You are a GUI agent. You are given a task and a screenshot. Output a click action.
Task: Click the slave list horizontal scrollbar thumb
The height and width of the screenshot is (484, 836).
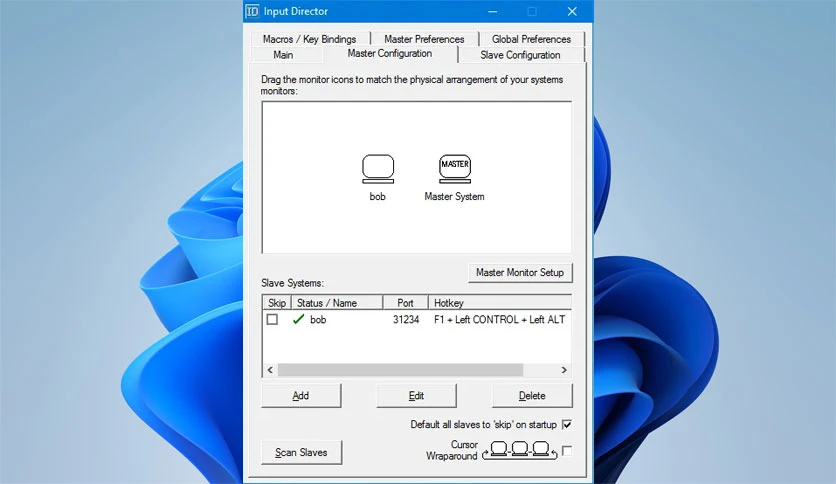(x=400, y=370)
